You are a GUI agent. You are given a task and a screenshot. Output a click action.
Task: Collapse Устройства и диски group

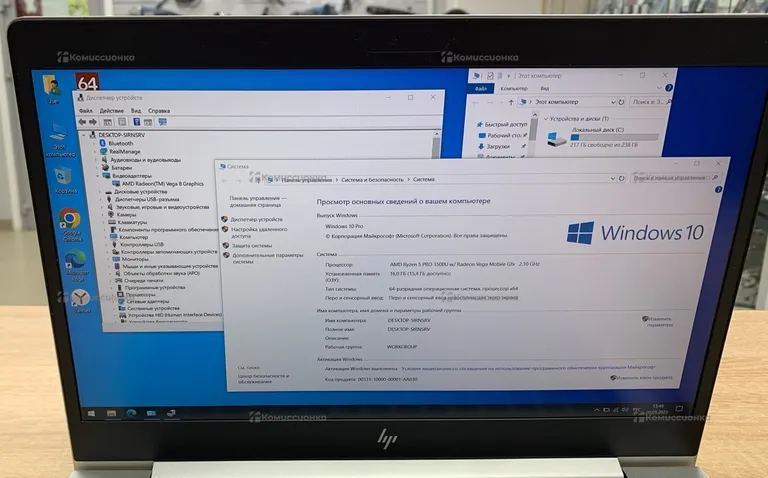[546, 119]
